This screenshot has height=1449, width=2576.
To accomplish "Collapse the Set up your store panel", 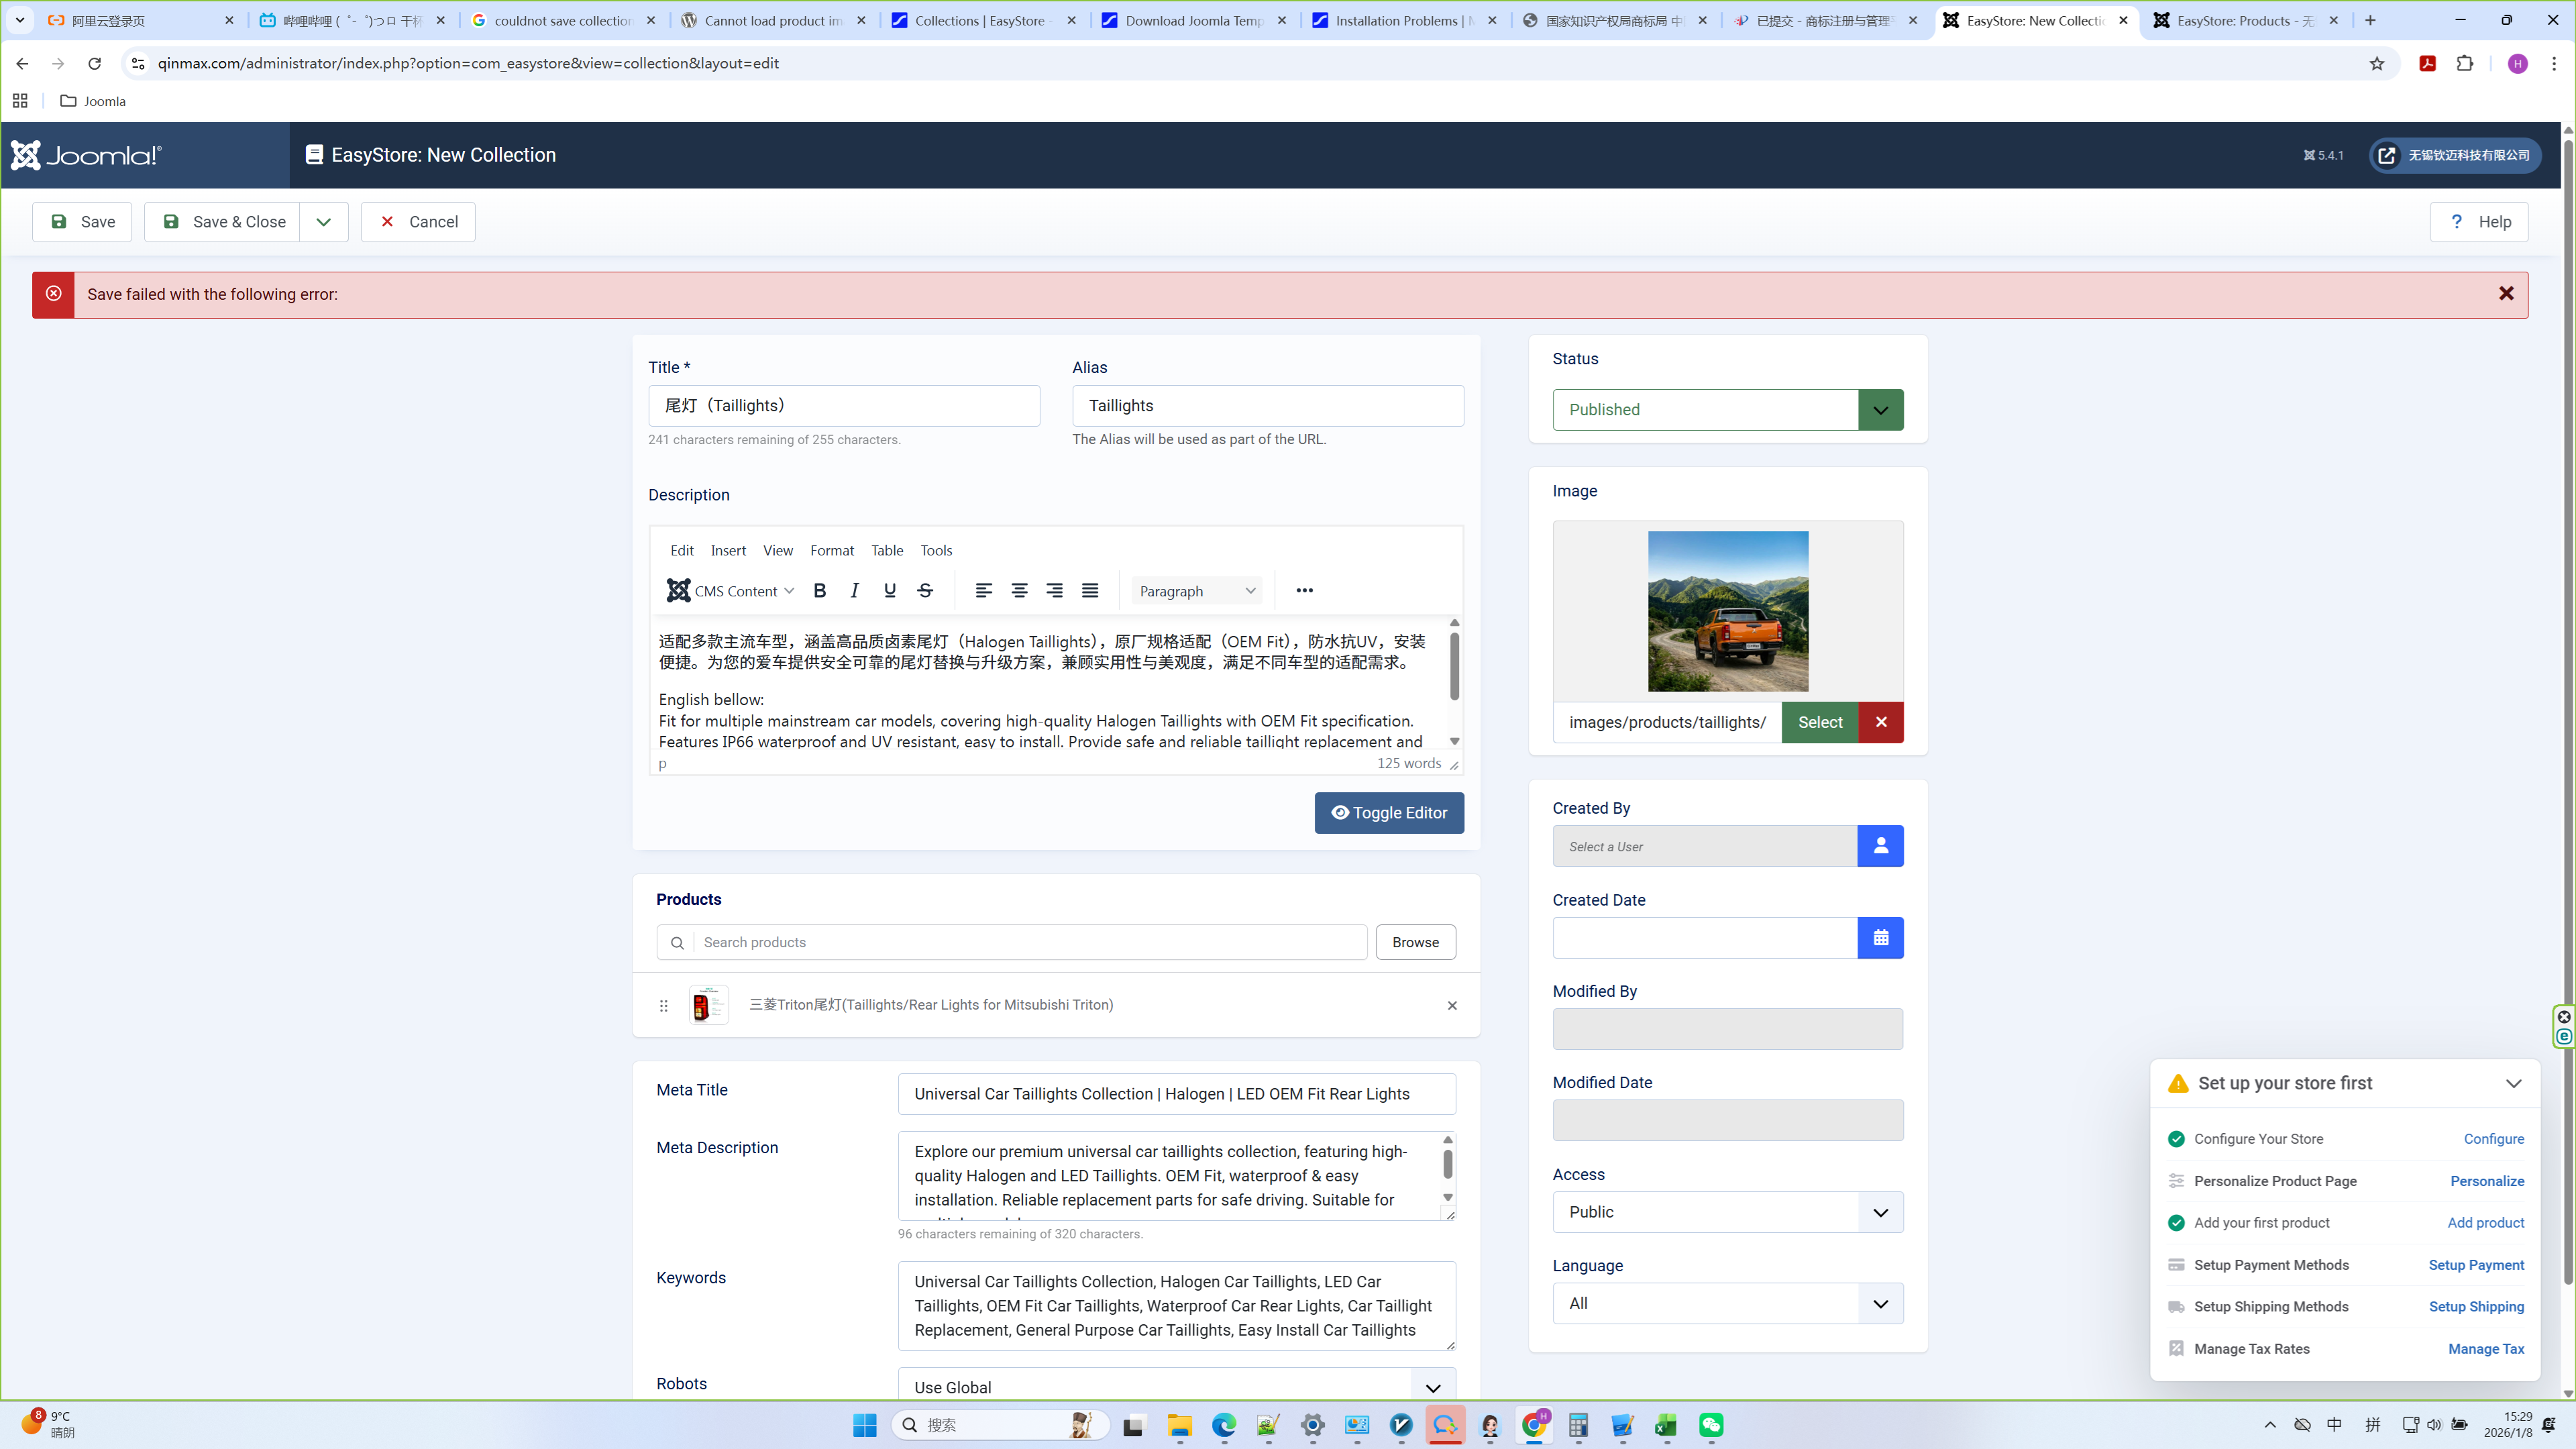I will point(2513,1084).
